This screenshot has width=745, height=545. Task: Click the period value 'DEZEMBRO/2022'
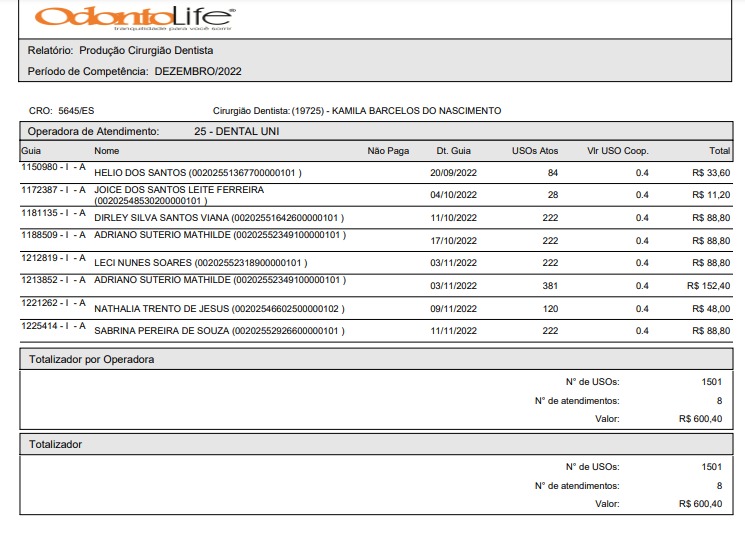pos(198,71)
